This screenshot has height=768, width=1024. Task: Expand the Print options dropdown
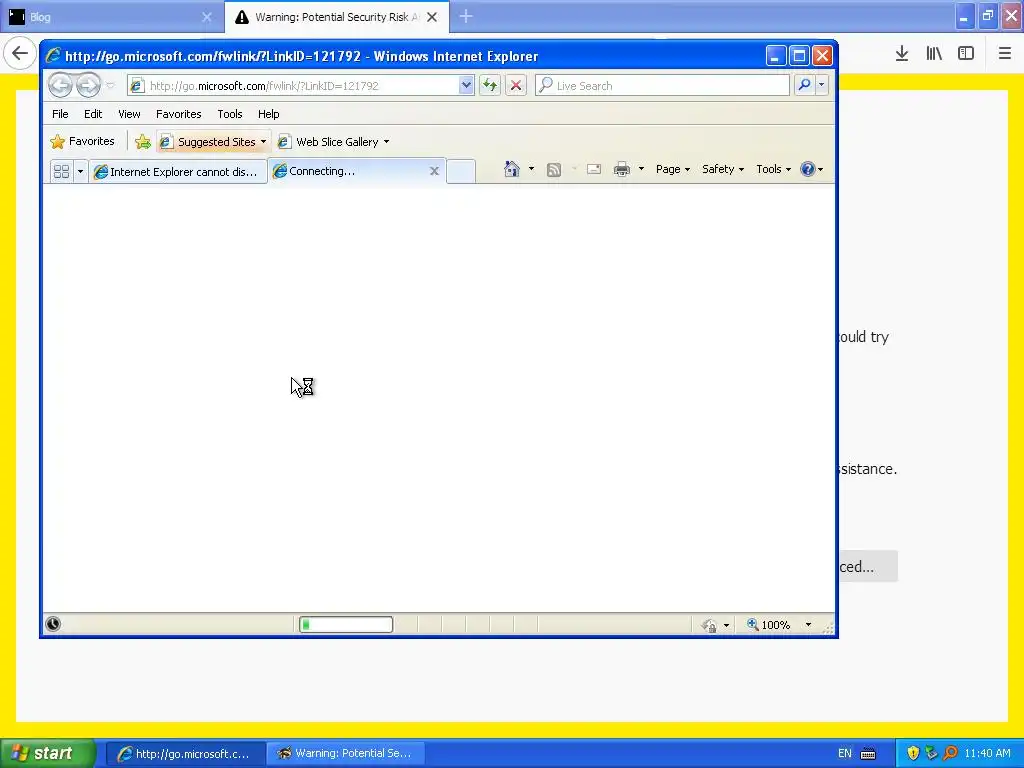pyautogui.click(x=641, y=169)
